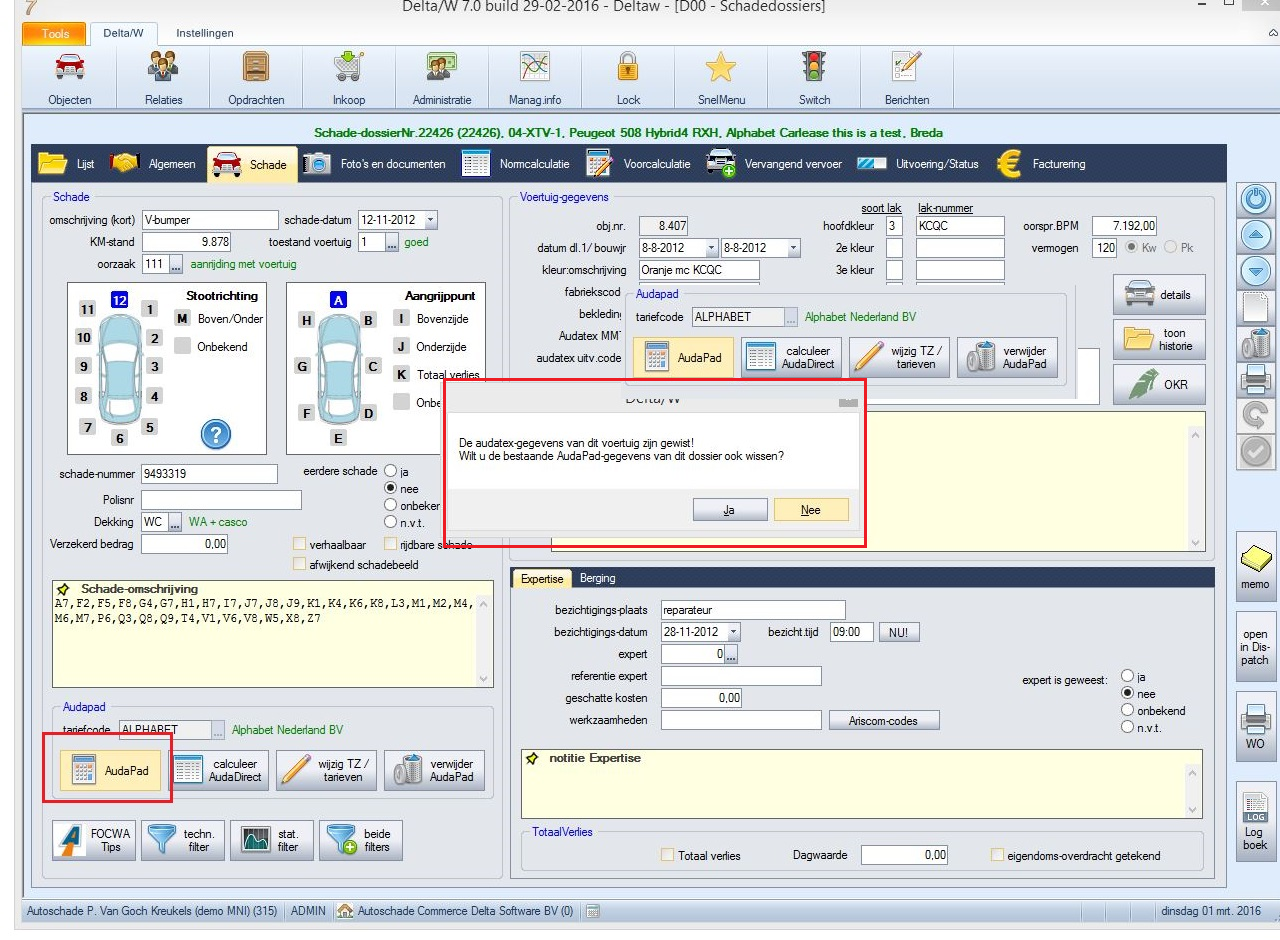Click Nee in the dialog

coord(811,510)
